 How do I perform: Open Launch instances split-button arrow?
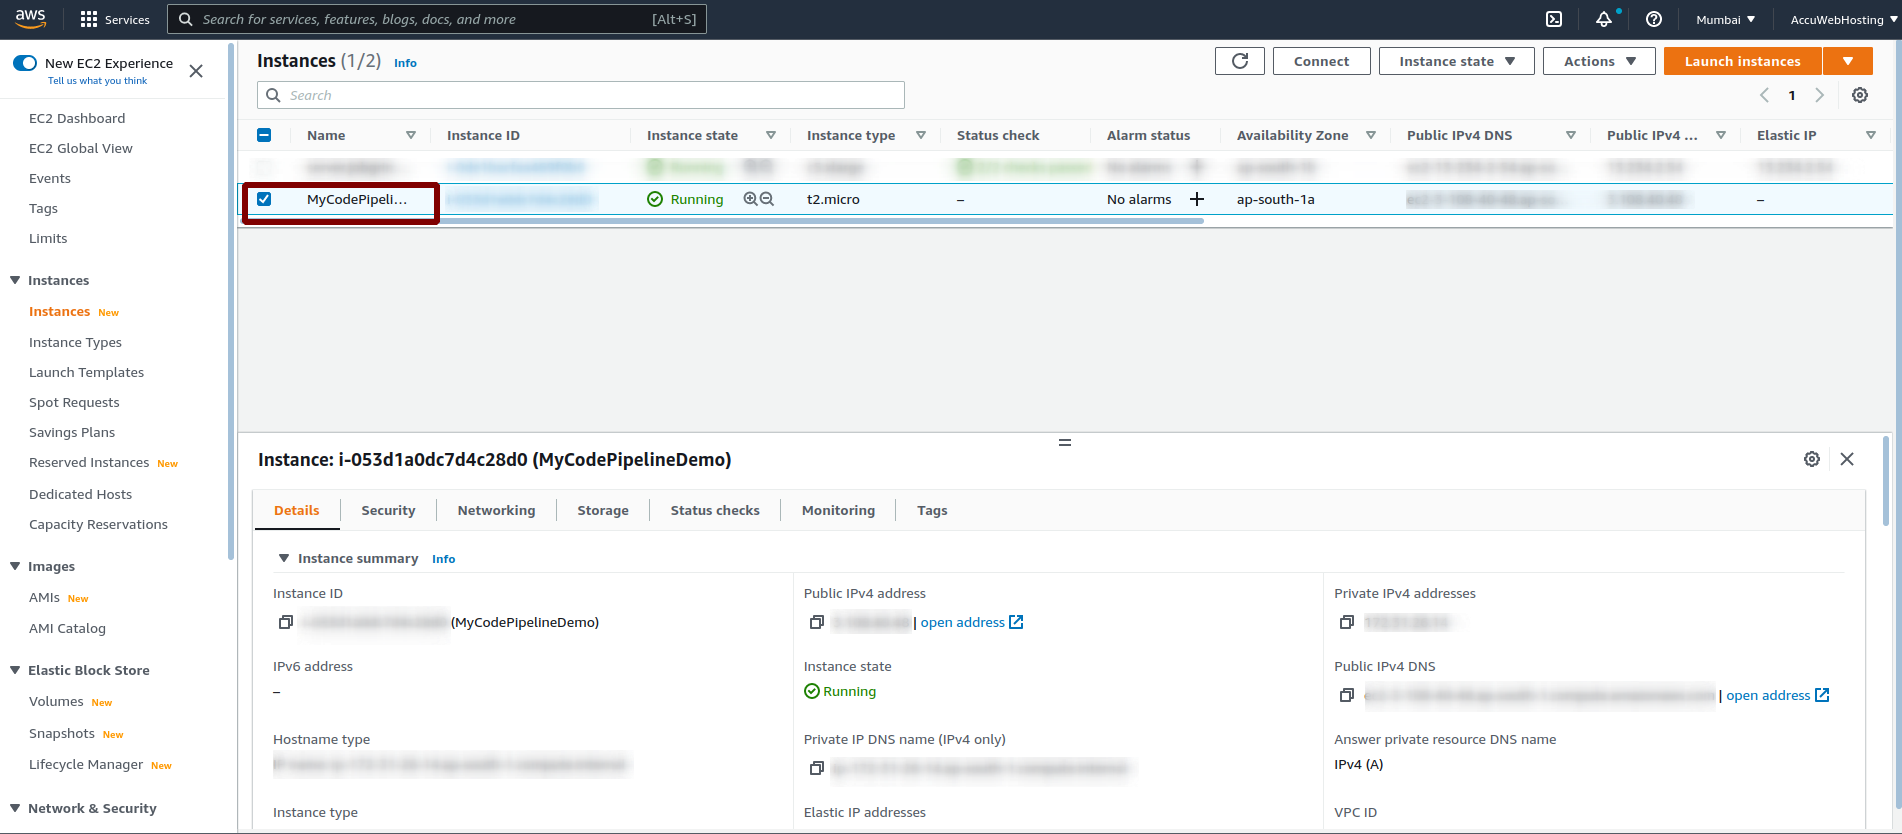coord(1848,61)
